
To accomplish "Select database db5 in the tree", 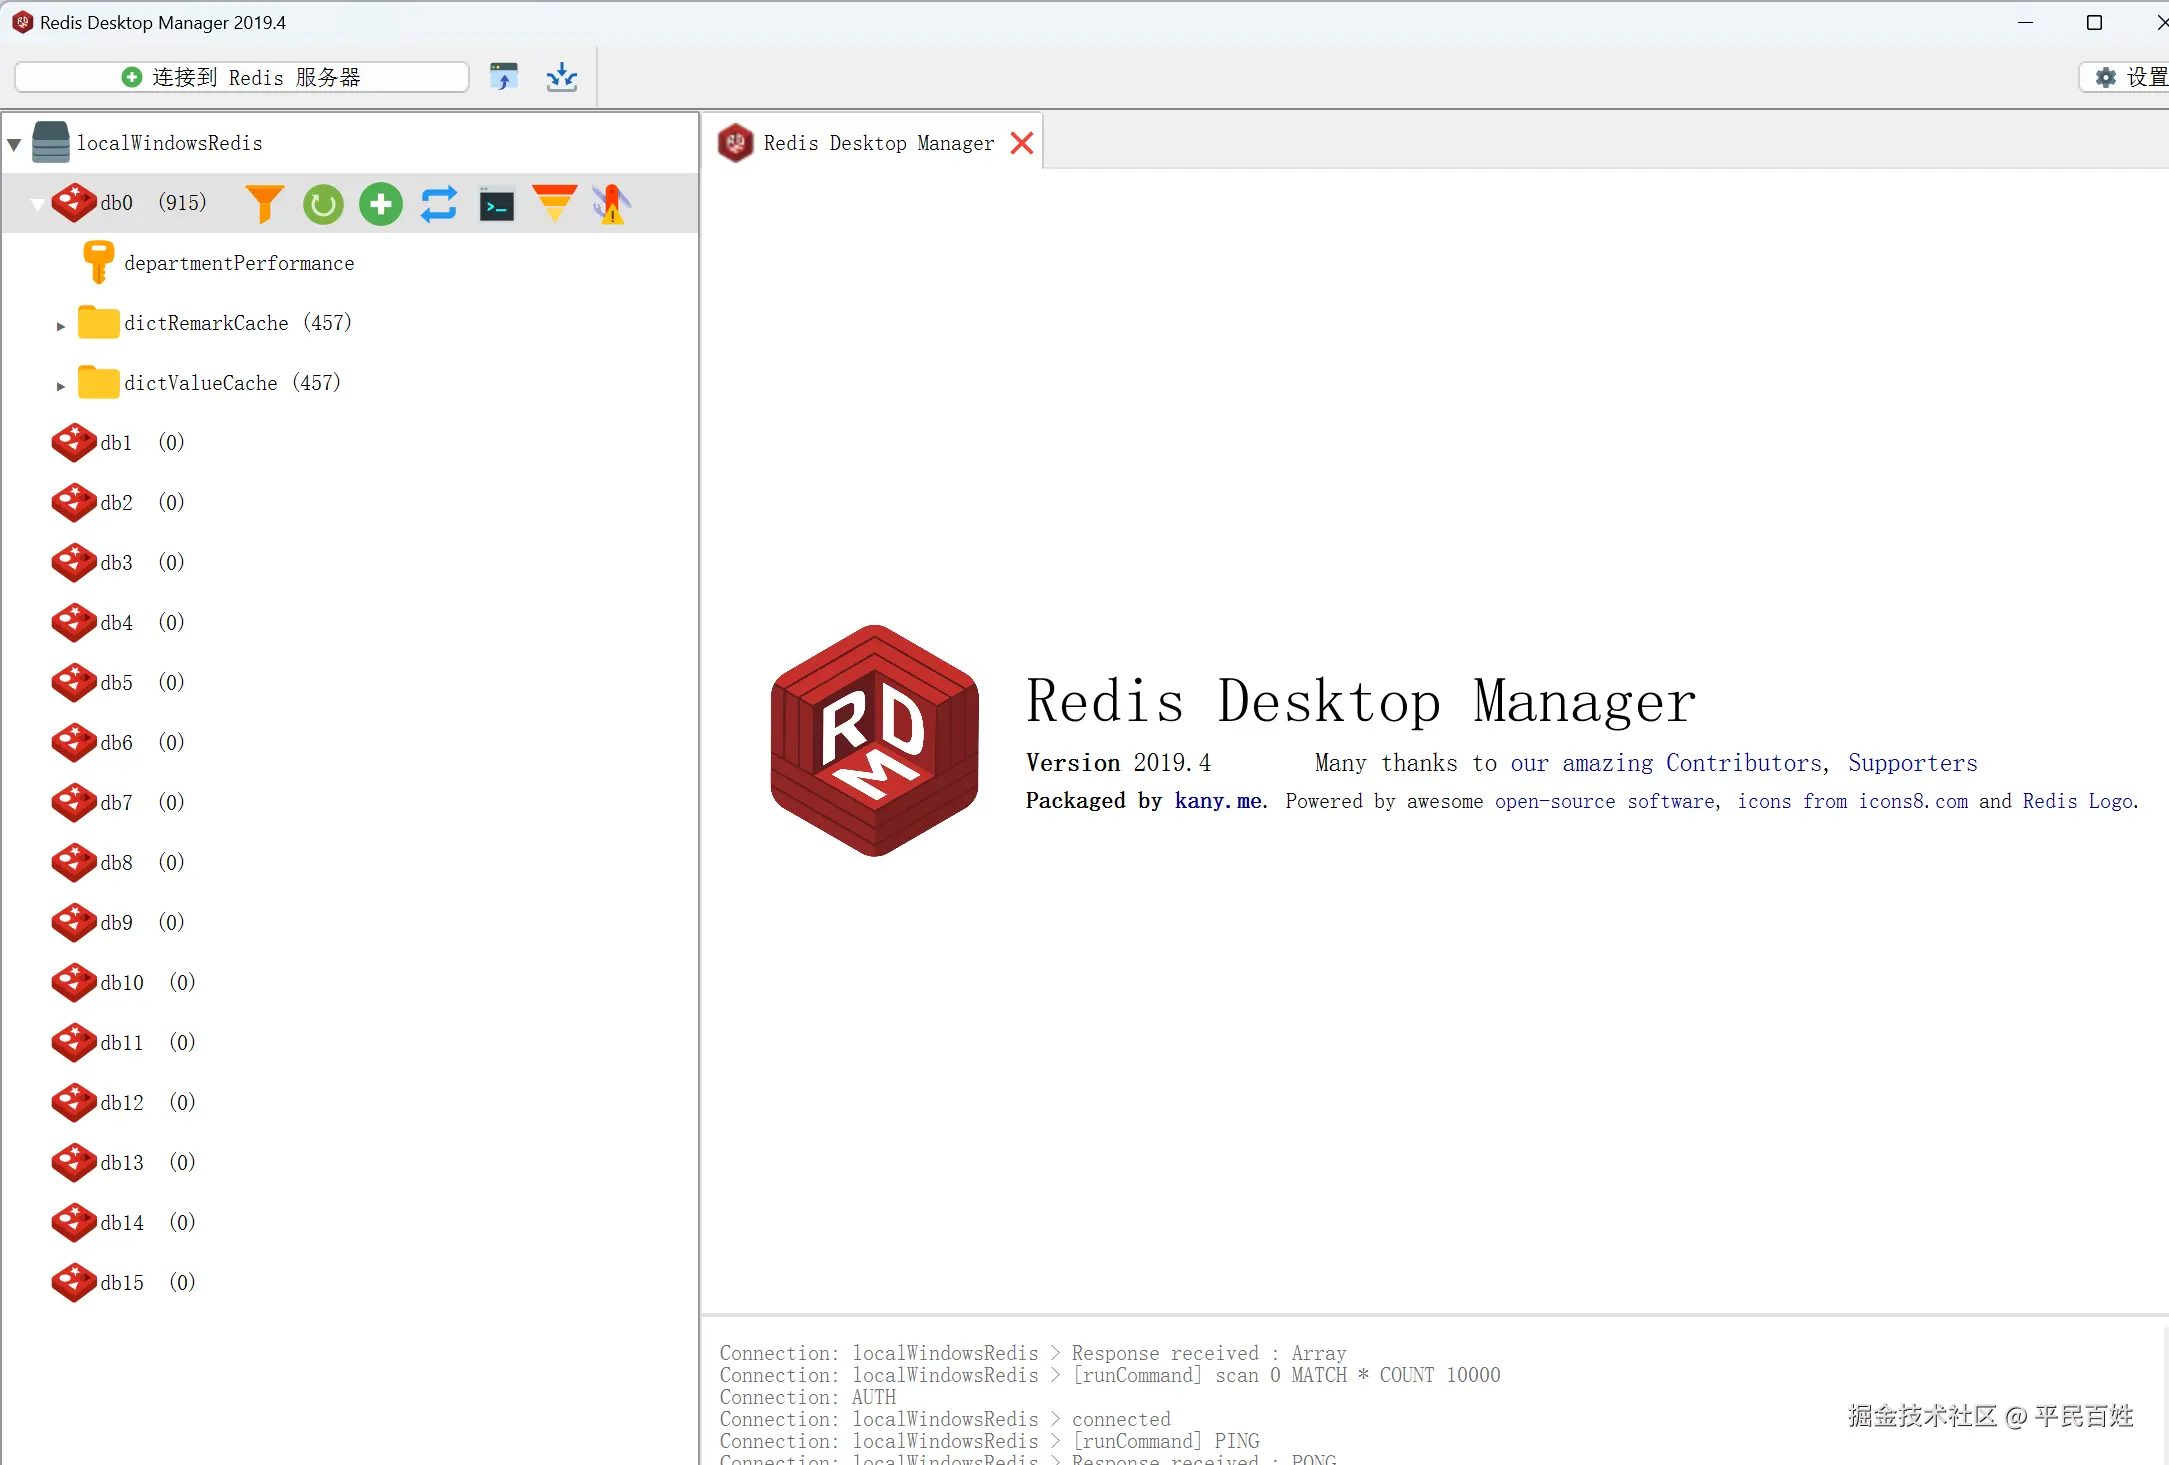I will tap(116, 683).
